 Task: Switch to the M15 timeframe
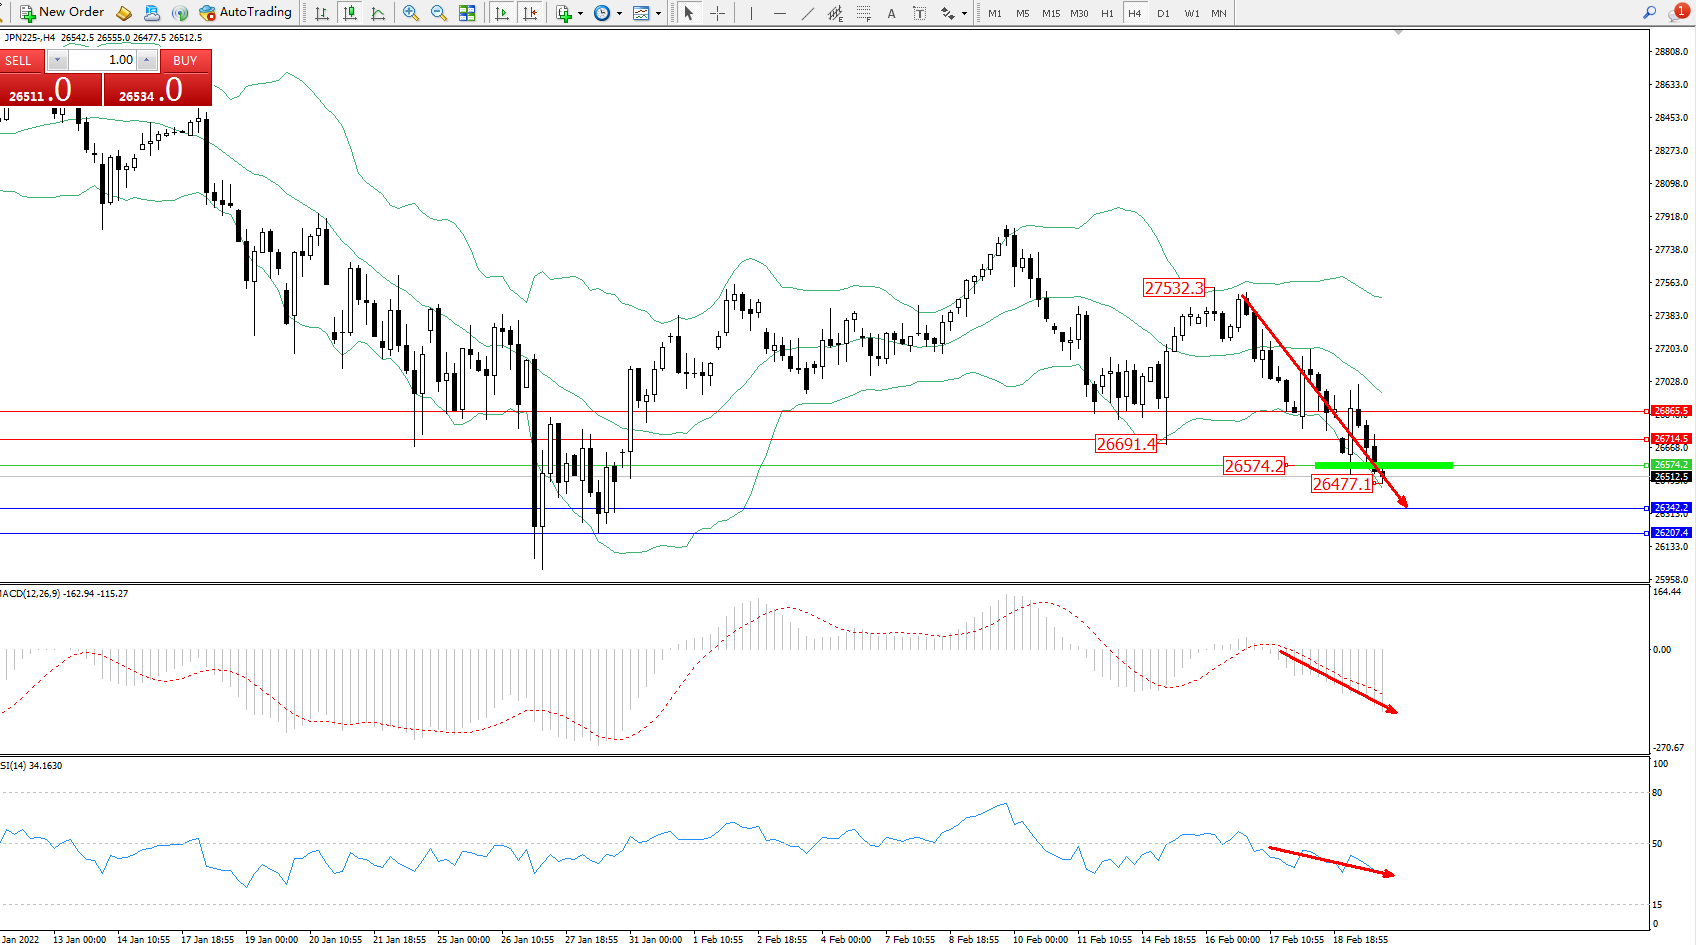click(x=1050, y=13)
